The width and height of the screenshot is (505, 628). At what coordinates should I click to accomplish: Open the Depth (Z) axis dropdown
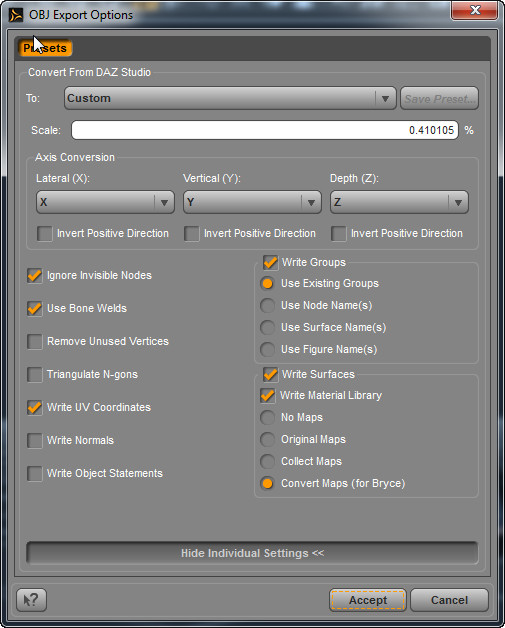(x=399, y=202)
